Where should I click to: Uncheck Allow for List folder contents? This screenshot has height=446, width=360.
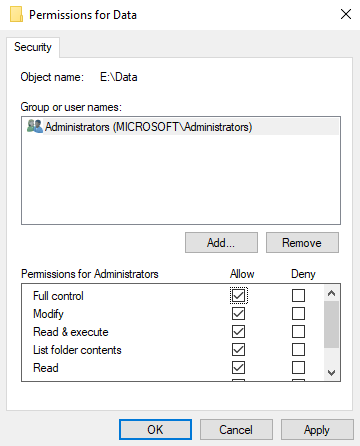pyautogui.click(x=238, y=350)
